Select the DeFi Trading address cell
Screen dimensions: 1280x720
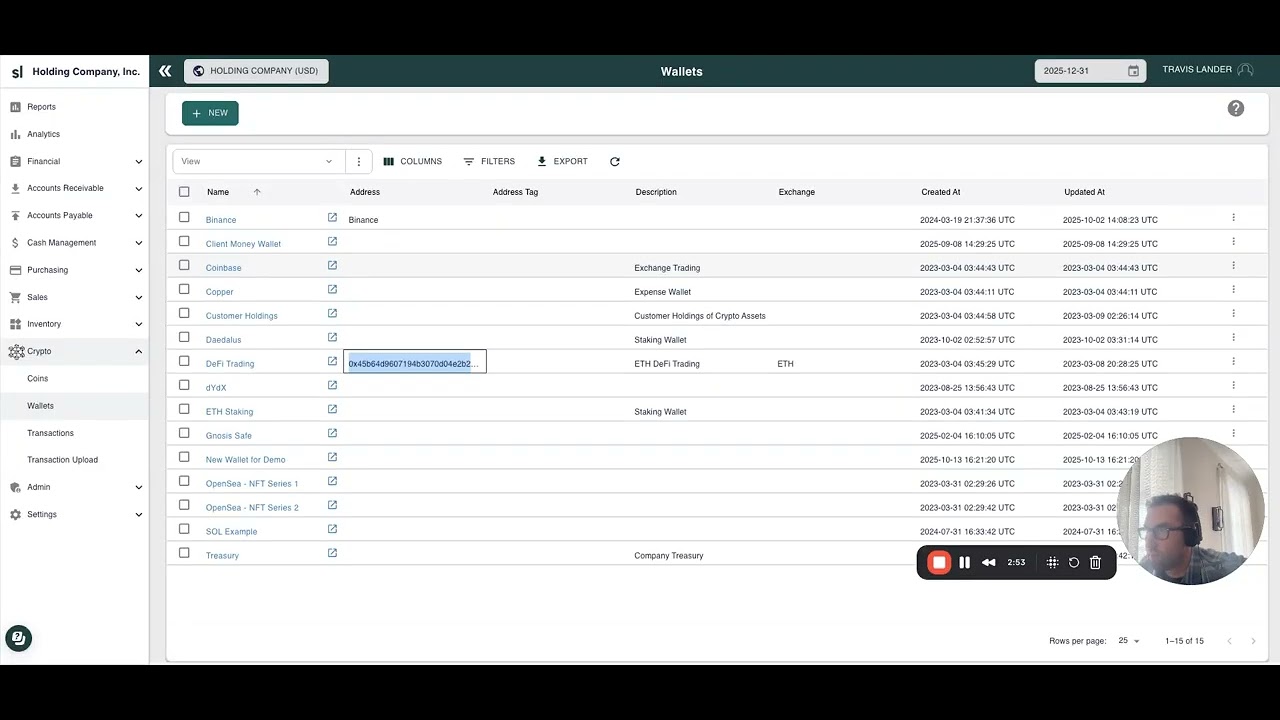pyautogui.click(x=415, y=362)
